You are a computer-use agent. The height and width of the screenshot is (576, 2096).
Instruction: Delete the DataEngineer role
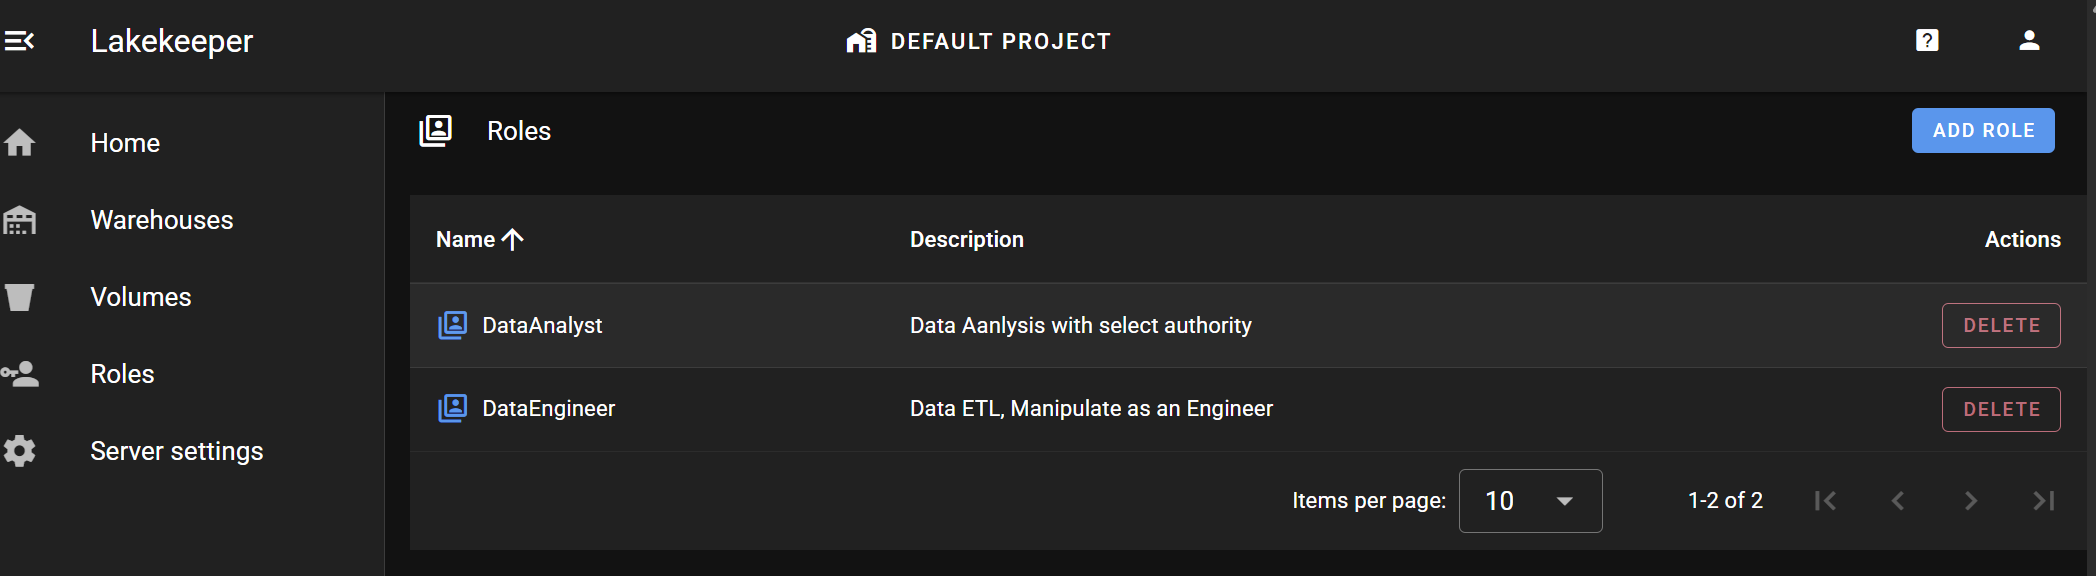click(x=2000, y=409)
